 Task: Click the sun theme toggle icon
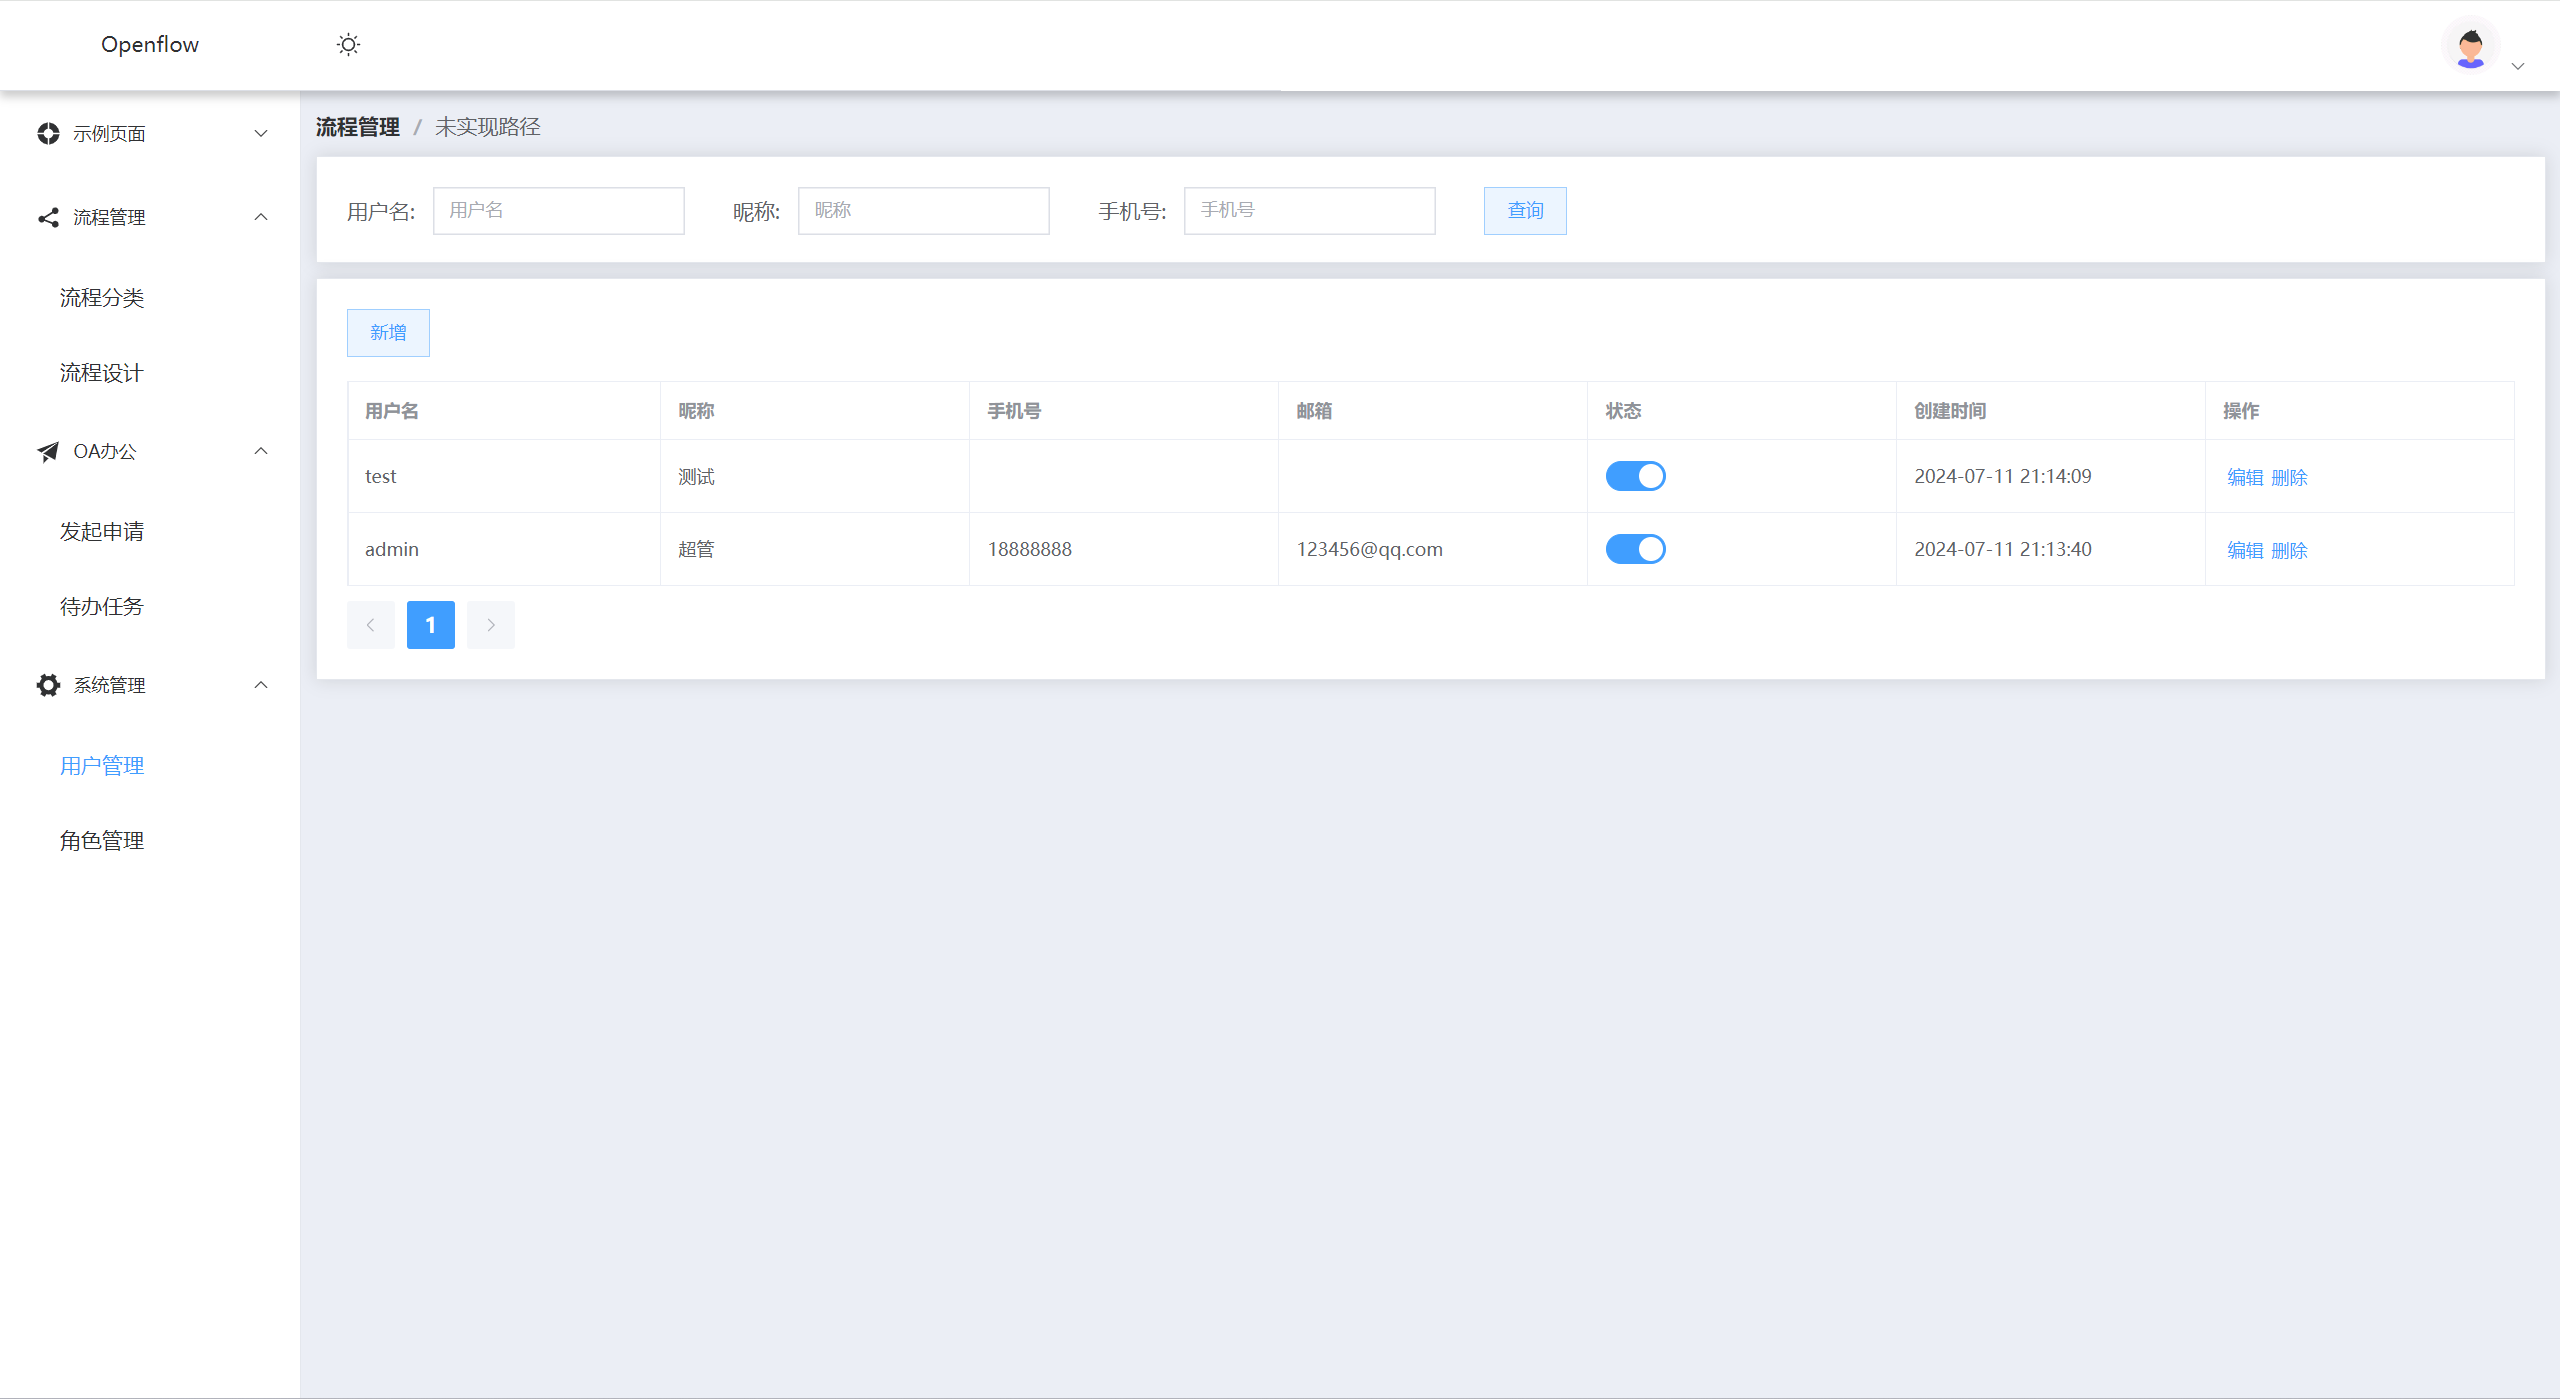pos(348,45)
